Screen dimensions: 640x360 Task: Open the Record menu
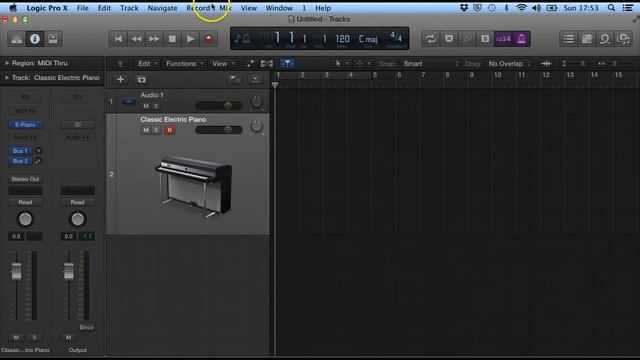(x=199, y=8)
